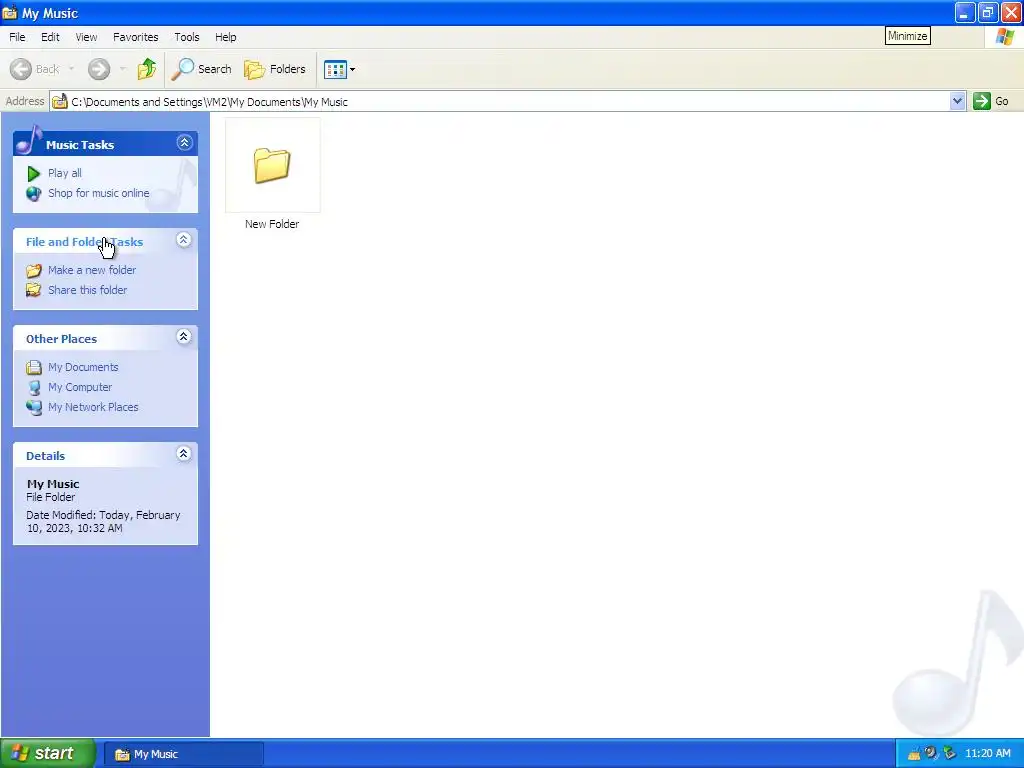This screenshot has height=768, width=1024.
Task: Collapse the File and Folder Tasks panel
Action: (x=184, y=240)
